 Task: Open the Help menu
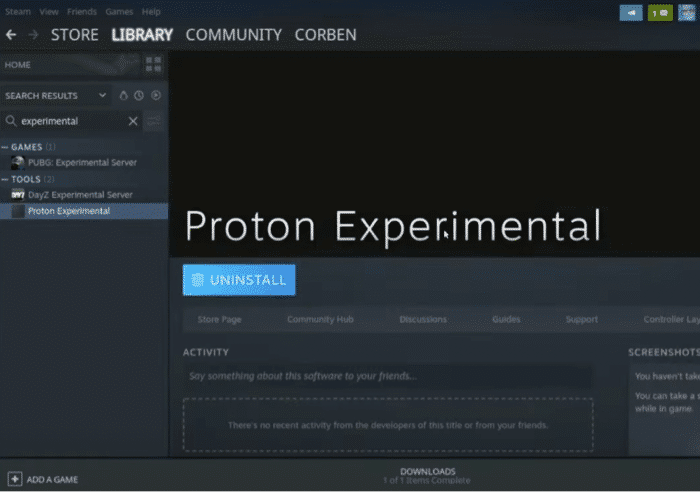[151, 12]
